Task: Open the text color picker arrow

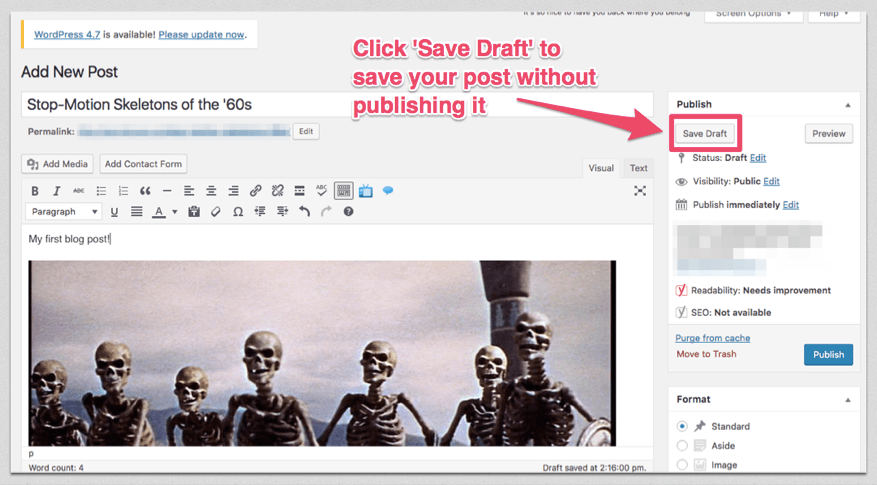Action: click(x=175, y=212)
